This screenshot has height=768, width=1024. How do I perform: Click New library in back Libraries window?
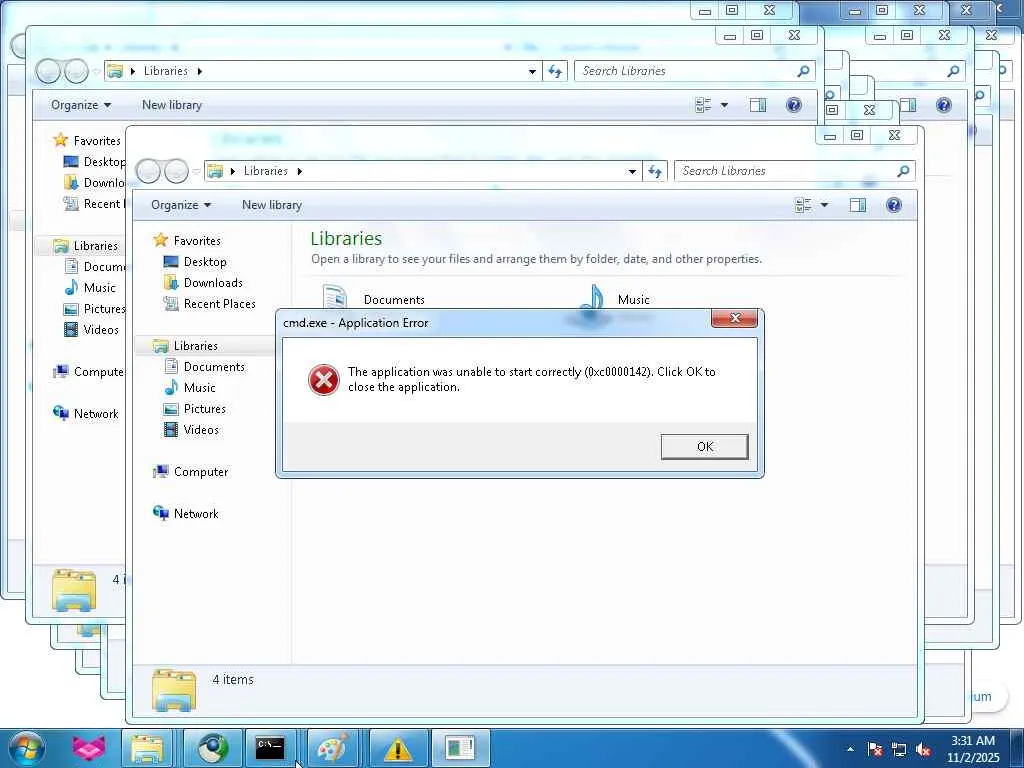172,105
